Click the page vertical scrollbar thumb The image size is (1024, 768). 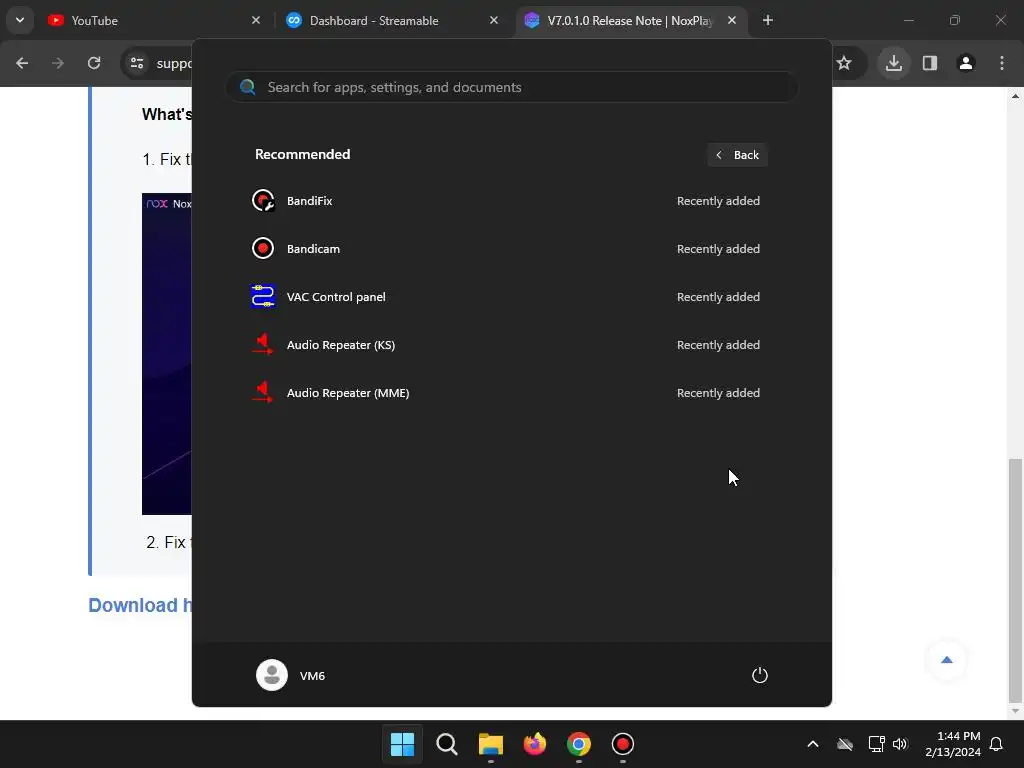(x=1015, y=581)
